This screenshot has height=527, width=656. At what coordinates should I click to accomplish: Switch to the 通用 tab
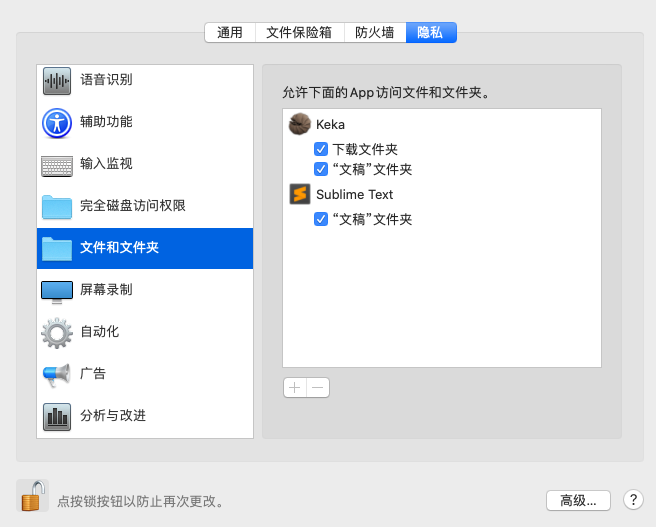click(230, 32)
